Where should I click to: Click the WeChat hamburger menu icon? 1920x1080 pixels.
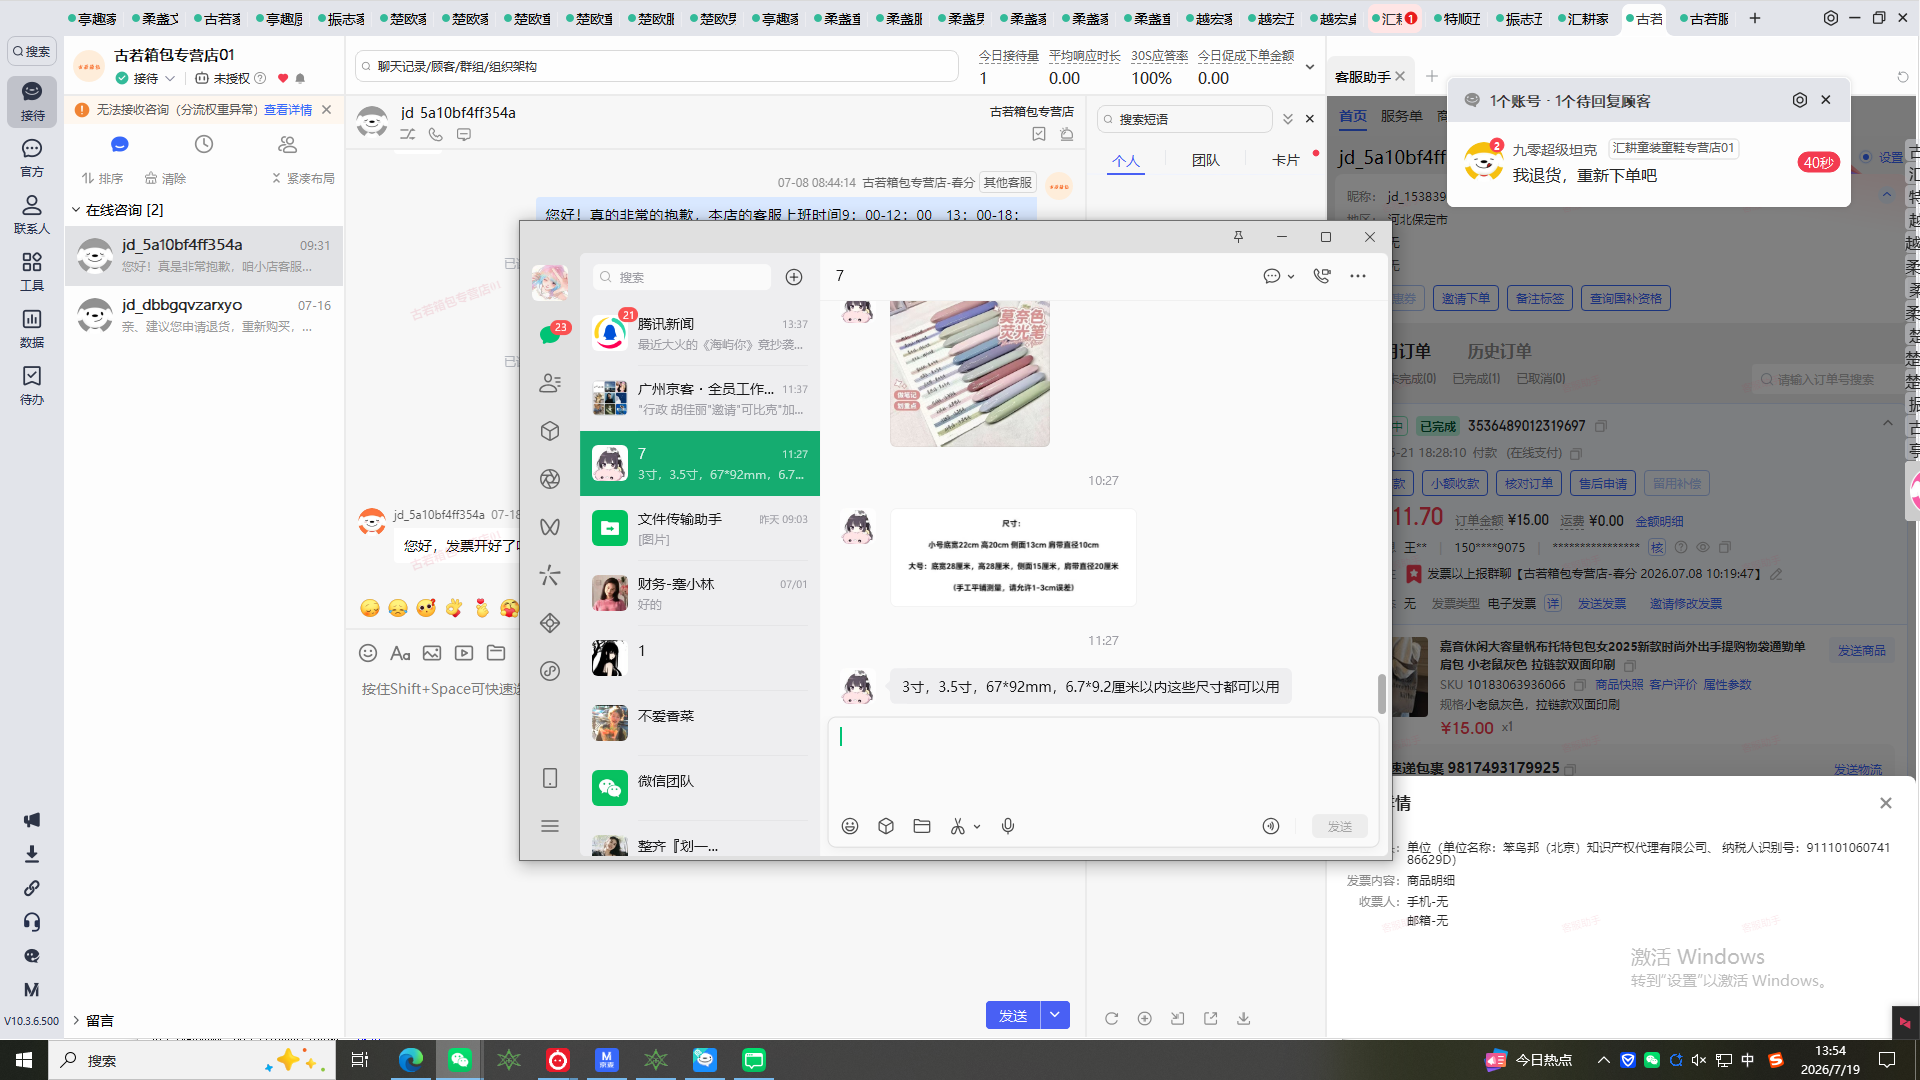click(550, 826)
